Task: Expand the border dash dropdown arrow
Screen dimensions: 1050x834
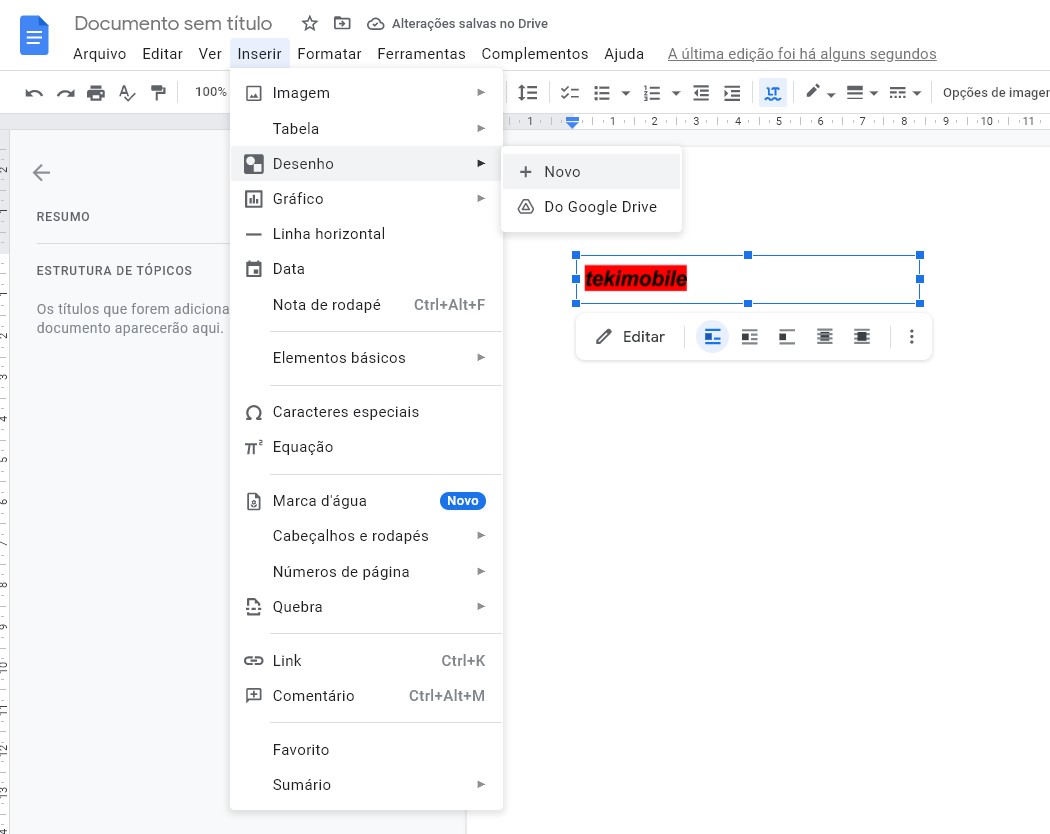Action: click(917, 94)
